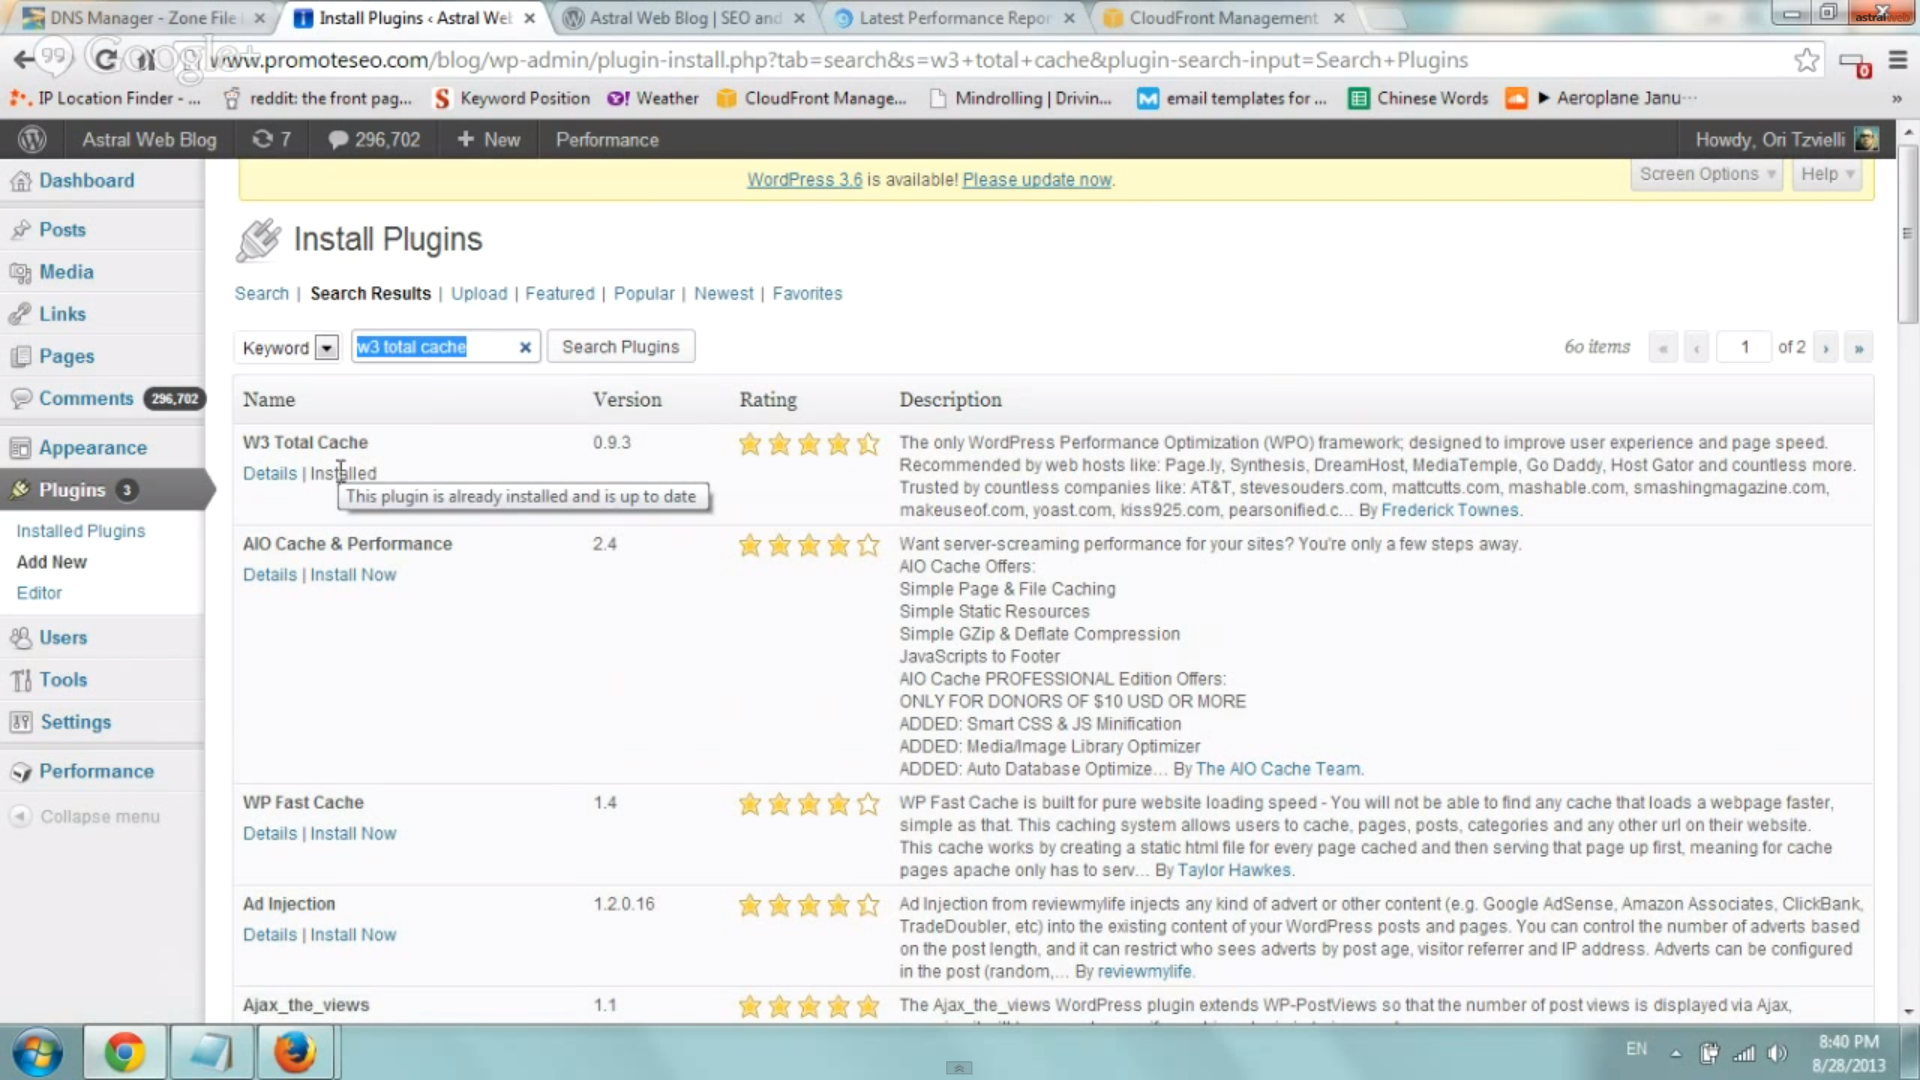The image size is (1920, 1080).
Task: Open author link Frederick Townes
Action: 1450,510
